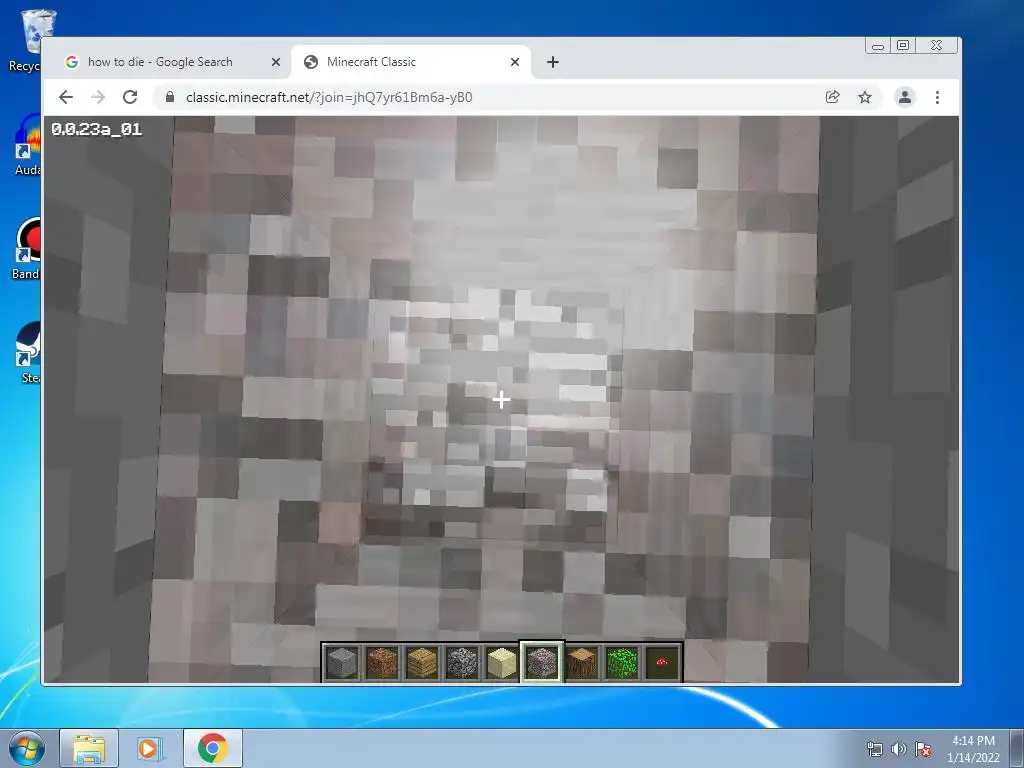
Task: Show the clock and calendar 4:14 PM
Action: [x=973, y=748]
